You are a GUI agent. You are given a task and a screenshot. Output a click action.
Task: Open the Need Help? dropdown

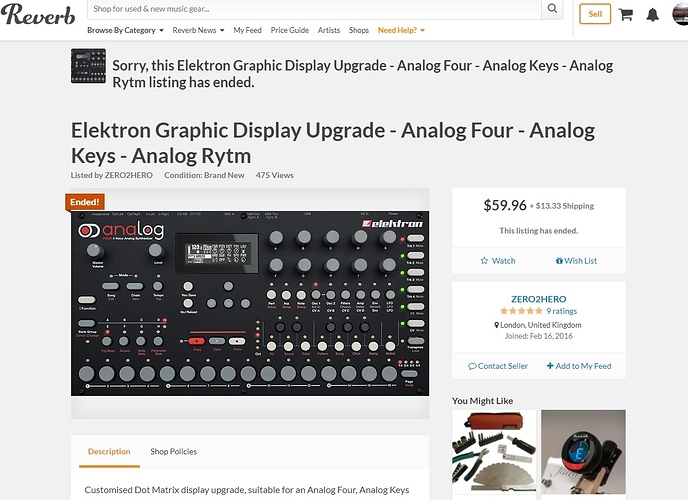point(401,31)
